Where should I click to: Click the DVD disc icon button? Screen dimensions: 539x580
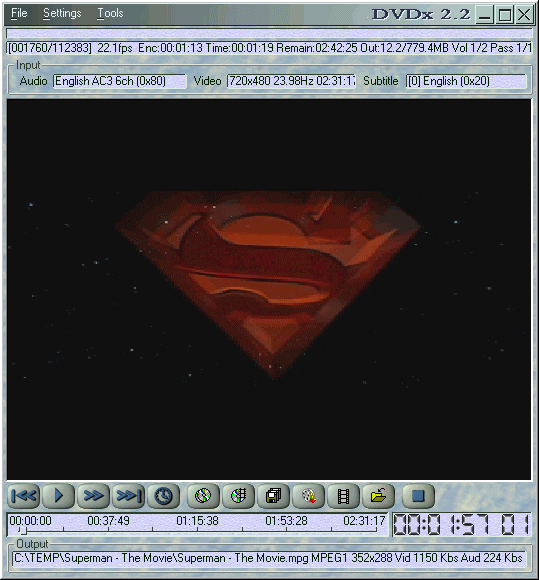pyautogui.click(x=203, y=496)
